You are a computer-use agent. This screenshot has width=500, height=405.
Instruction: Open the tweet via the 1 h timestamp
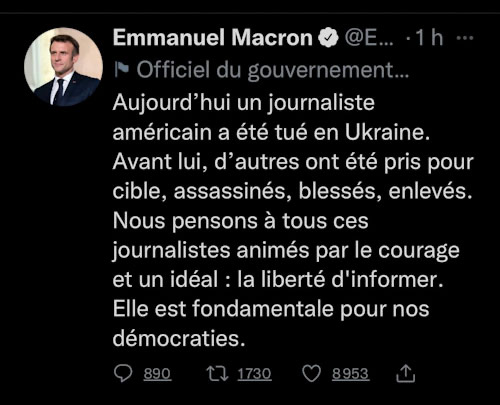pos(429,38)
